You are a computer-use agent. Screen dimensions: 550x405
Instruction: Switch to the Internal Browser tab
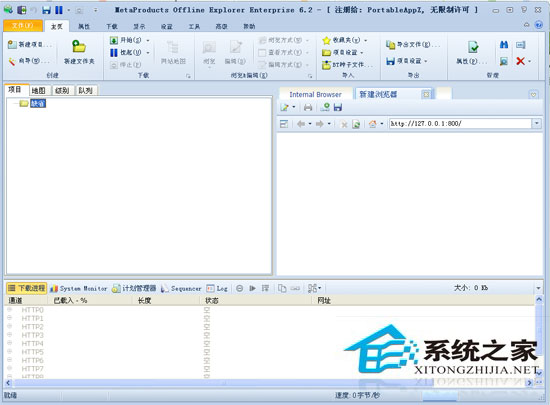click(x=315, y=94)
